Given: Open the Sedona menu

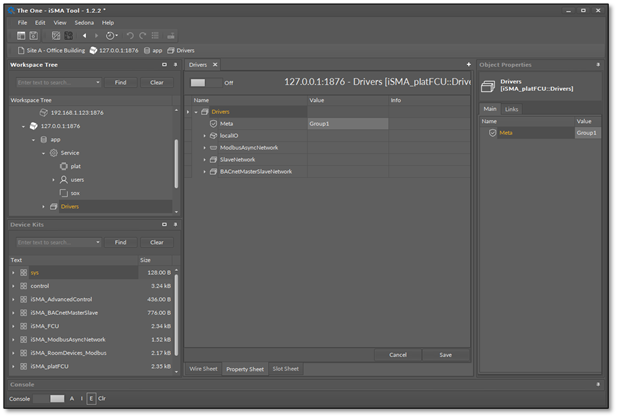Looking at the screenshot, I should click(84, 22).
